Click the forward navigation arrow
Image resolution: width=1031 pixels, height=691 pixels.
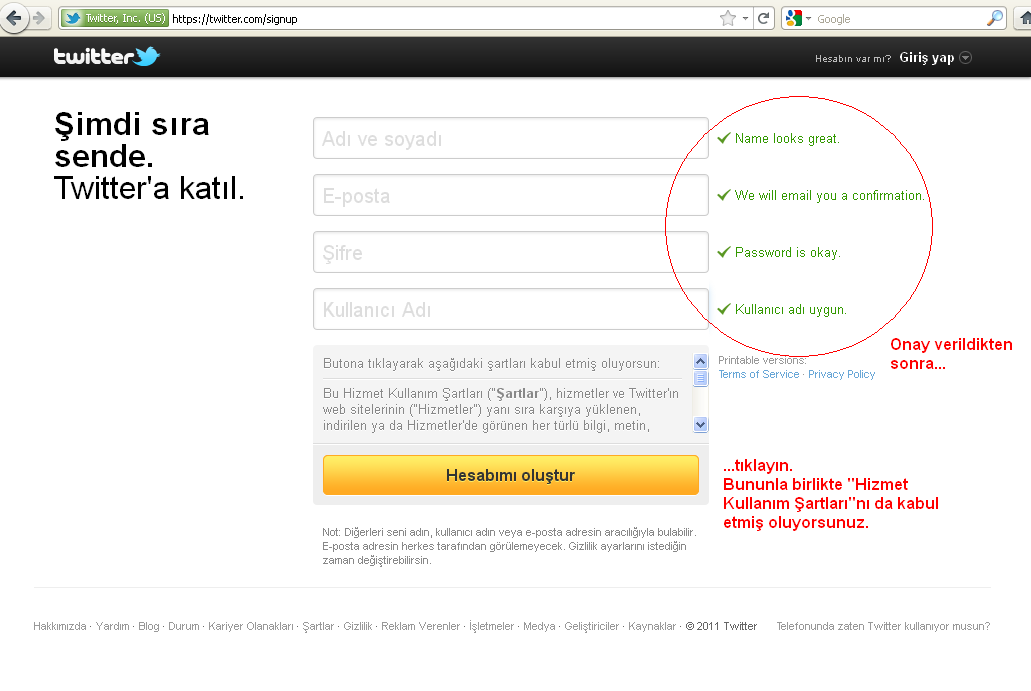pos(39,17)
